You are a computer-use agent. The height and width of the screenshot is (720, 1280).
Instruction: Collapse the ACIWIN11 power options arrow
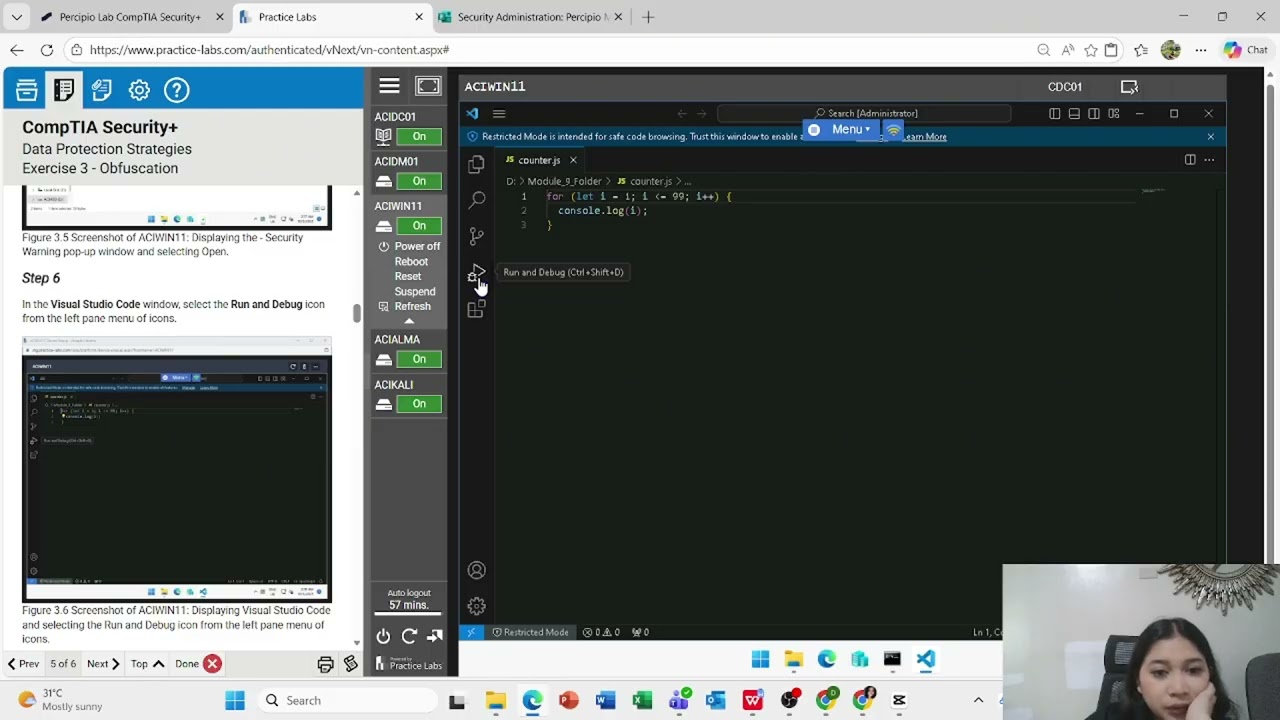409,321
